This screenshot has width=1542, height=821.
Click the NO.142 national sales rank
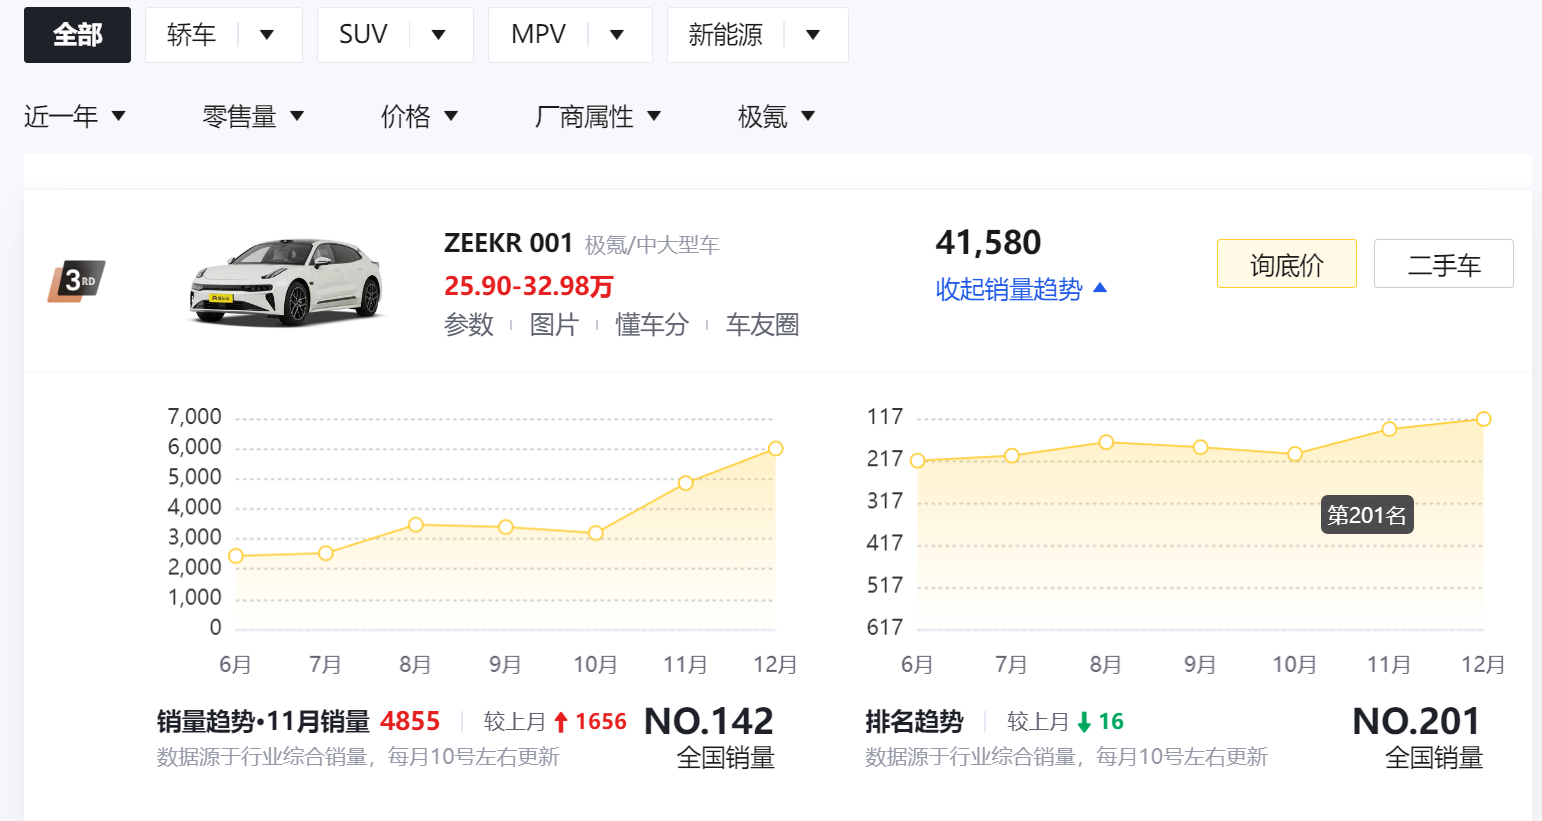(x=709, y=721)
